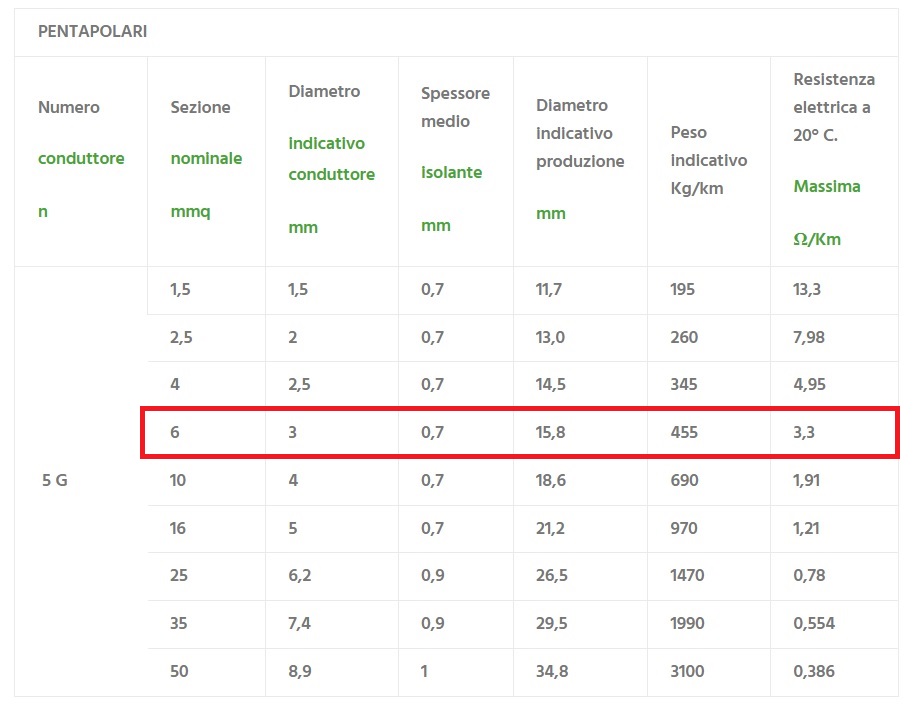
Task: Select the 'Spessore medio isolante' column header
Action: 455,160
